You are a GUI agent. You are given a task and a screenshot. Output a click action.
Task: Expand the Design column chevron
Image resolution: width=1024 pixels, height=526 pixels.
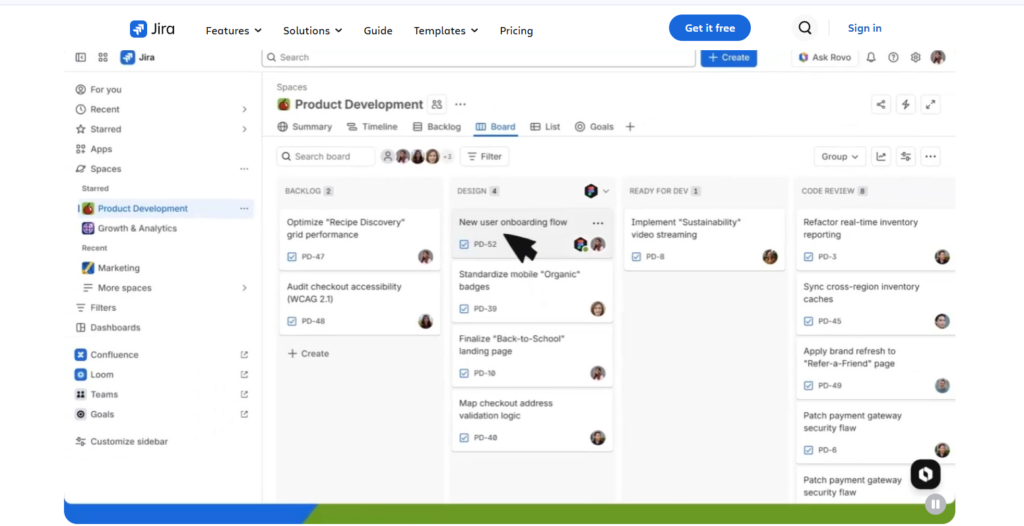[x=605, y=191]
